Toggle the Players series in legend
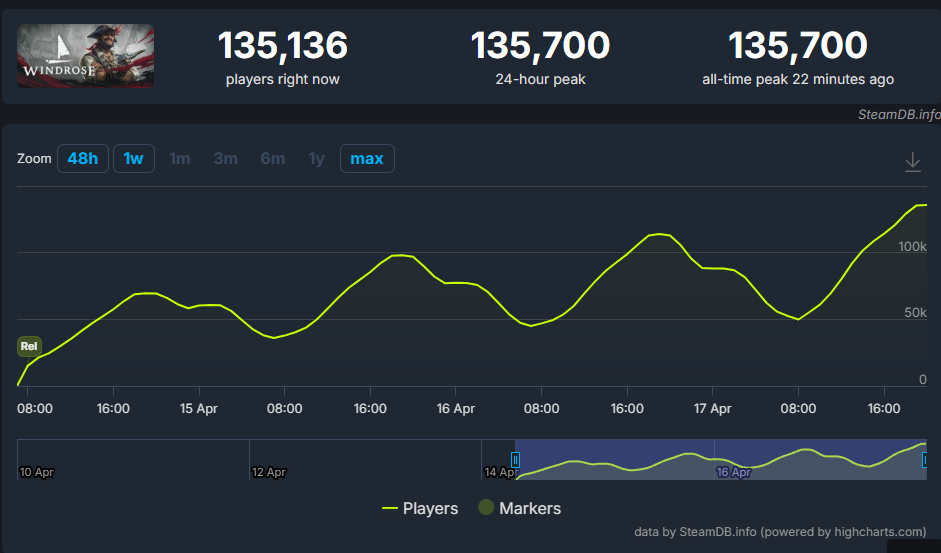Image resolution: width=941 pixels, height=553 pixels. 419,509
